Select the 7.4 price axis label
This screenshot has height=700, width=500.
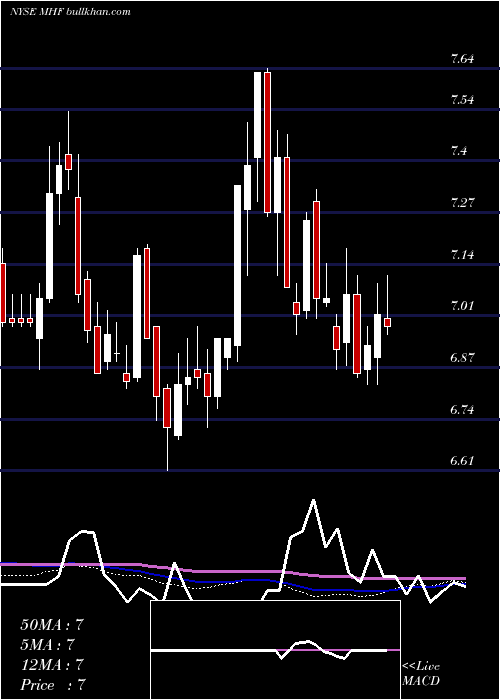pyautogui.click(x=459, y=151)
